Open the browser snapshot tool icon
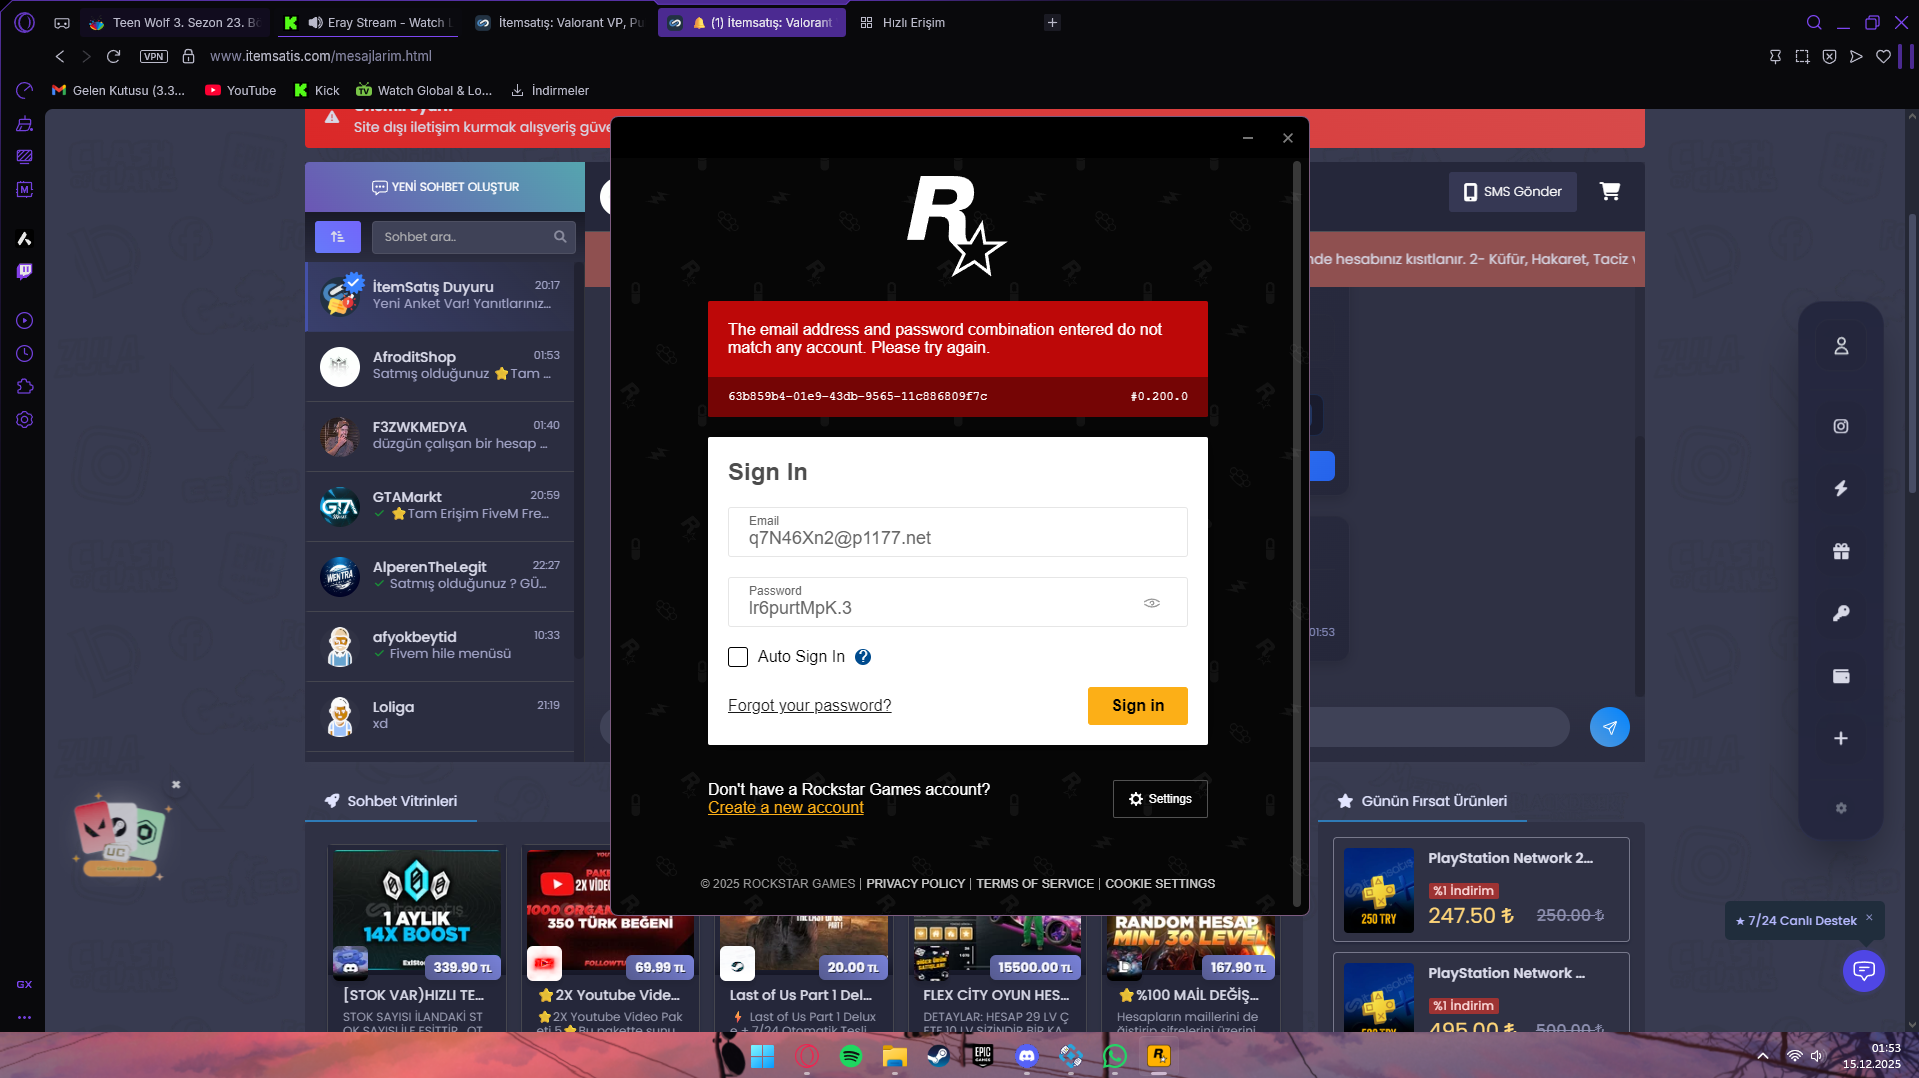1919x1078 pixels. coord(1802,56)
